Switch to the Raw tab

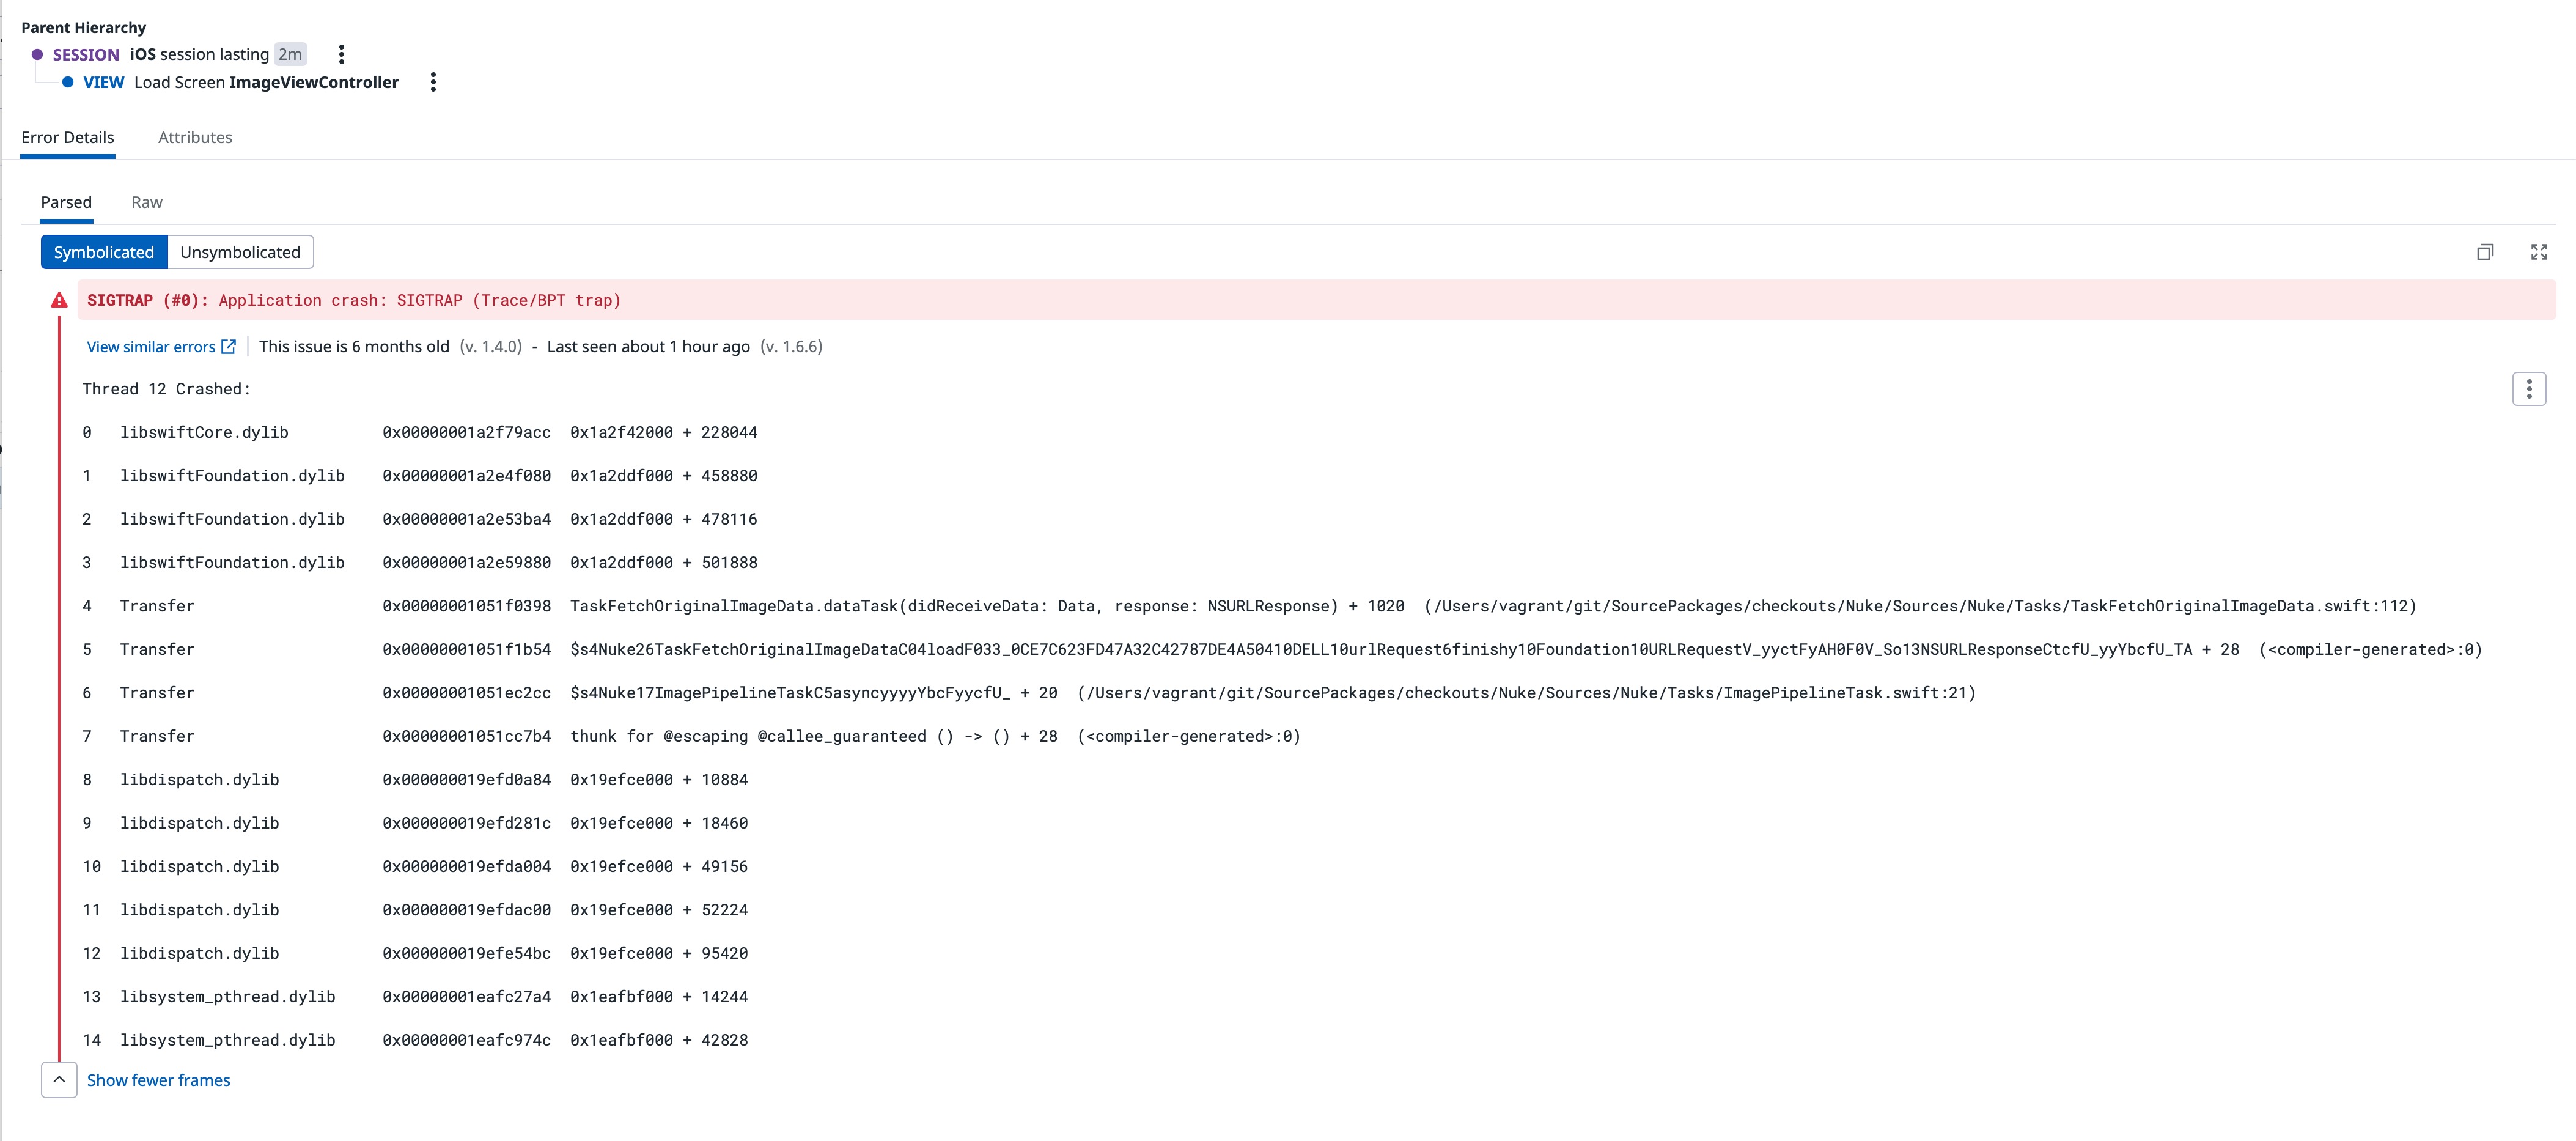click(x=146, y=201)
